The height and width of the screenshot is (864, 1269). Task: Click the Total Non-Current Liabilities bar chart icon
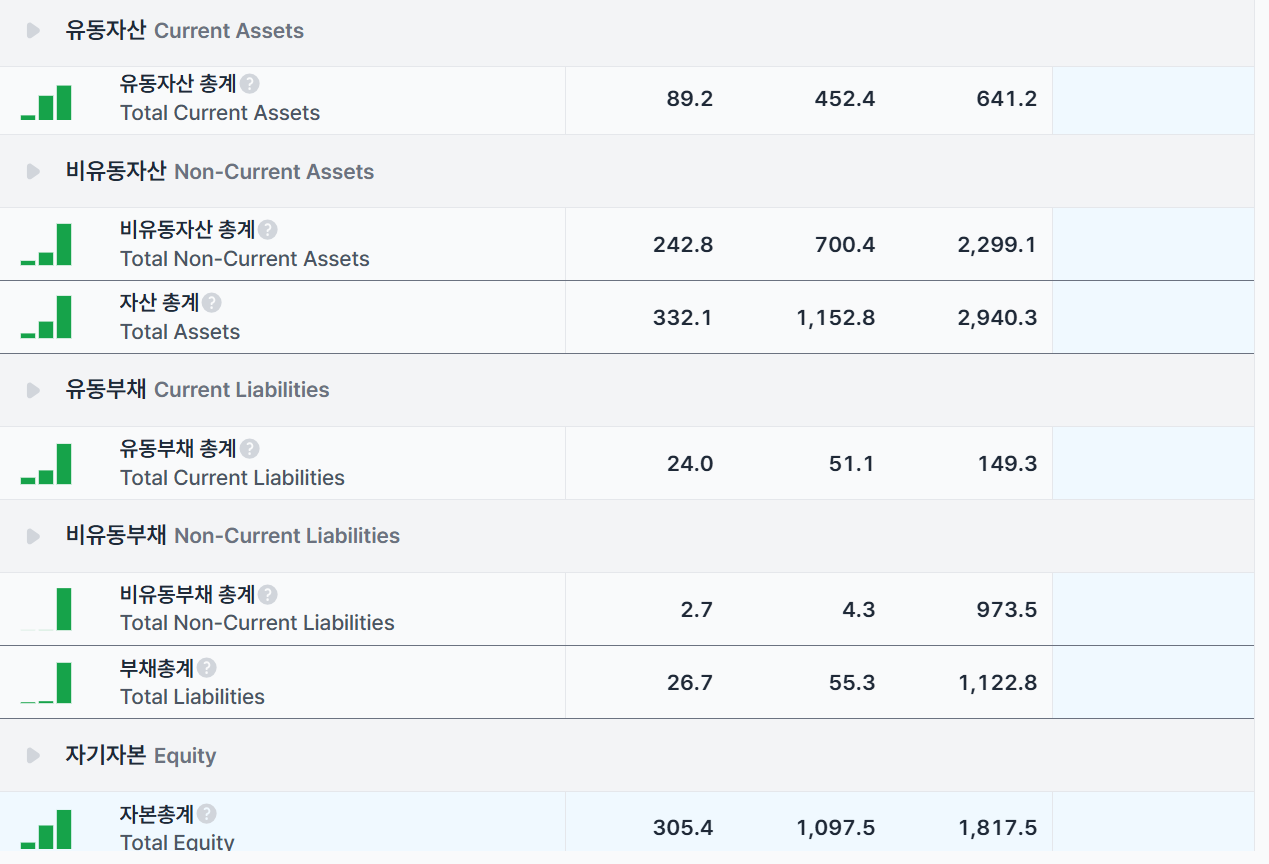pyautogui.click(x=46, y=609)
